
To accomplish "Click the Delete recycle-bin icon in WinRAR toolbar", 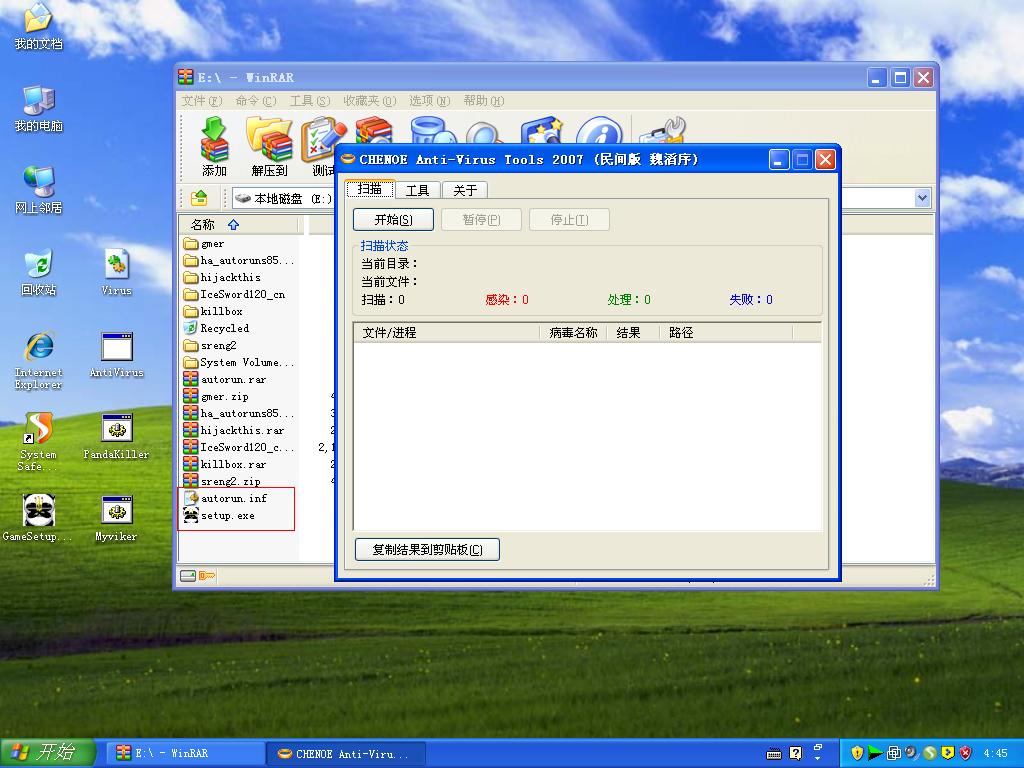I will 431,129.
